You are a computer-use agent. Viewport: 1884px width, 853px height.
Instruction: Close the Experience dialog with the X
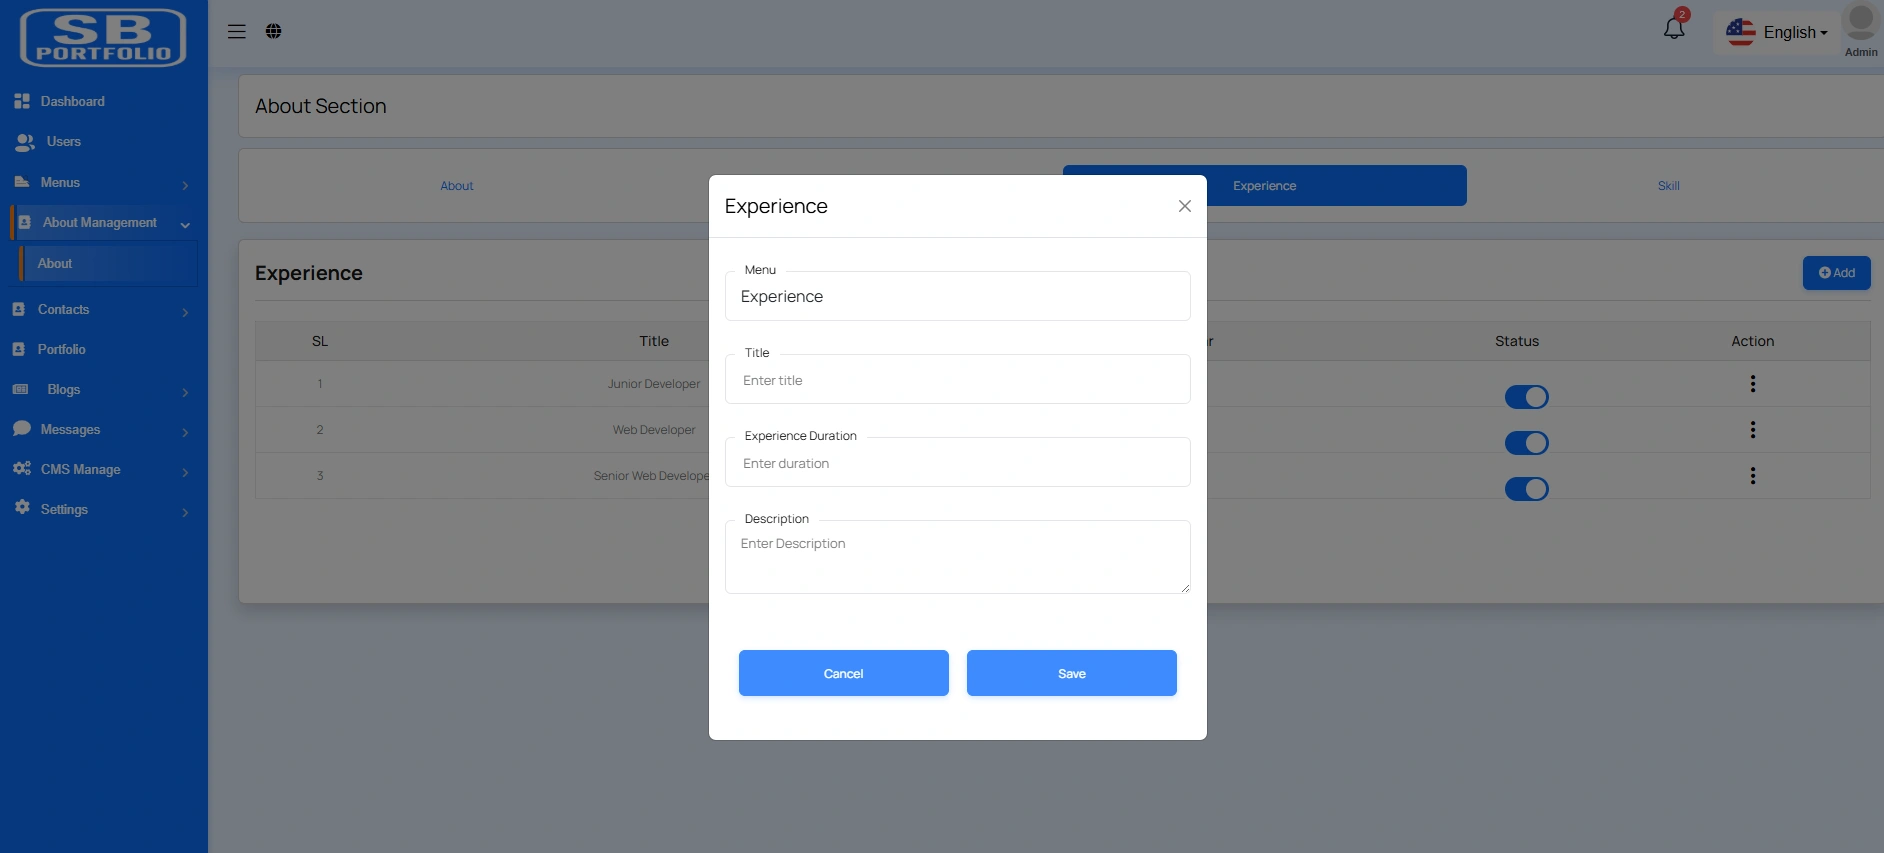tap(1184, 206)
